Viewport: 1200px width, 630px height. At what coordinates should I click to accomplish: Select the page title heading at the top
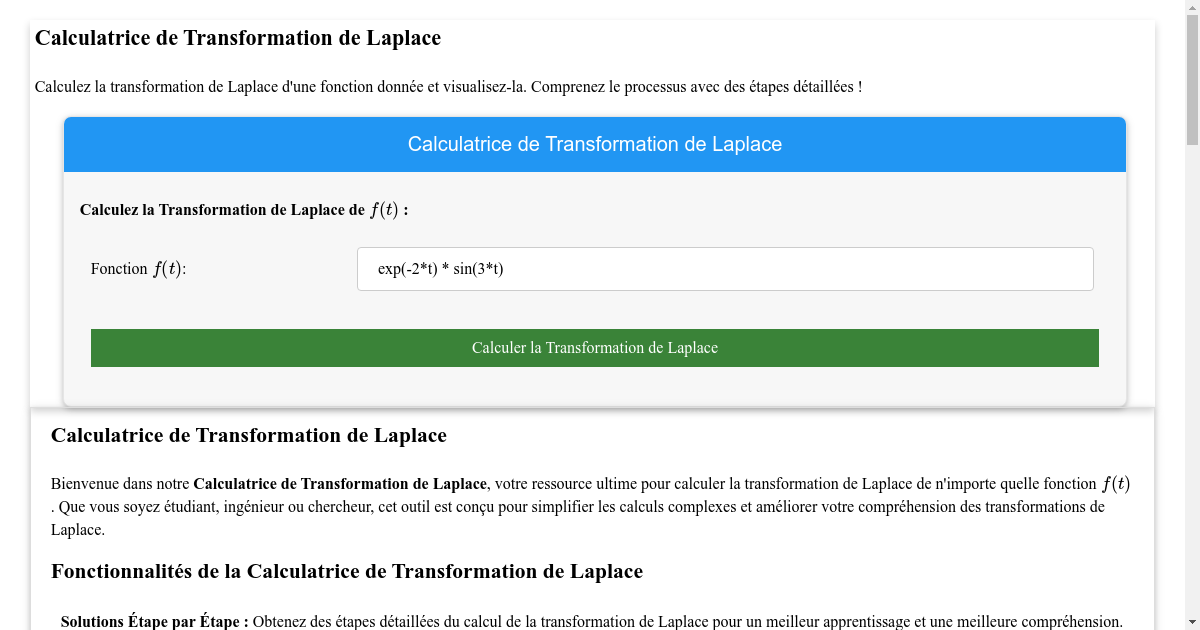click(x=238, y=38)
